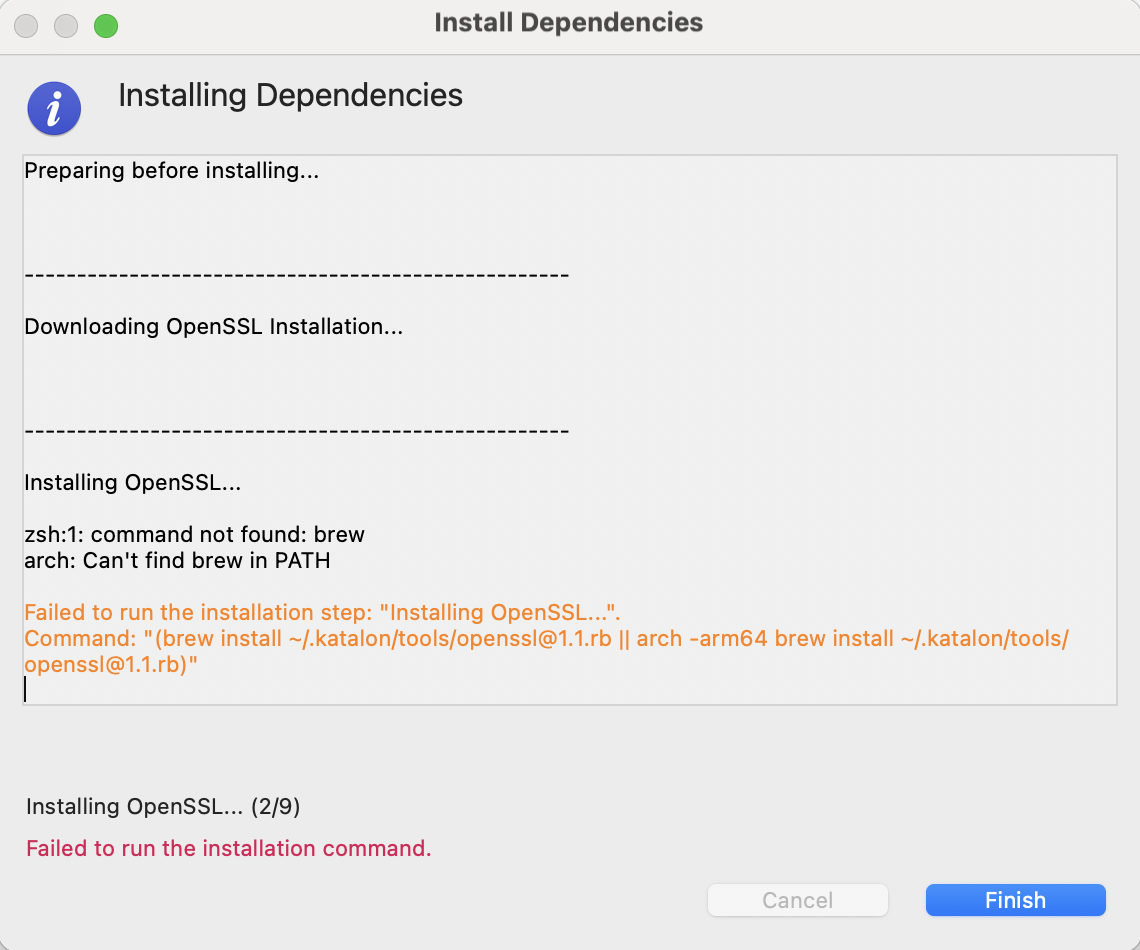Click the "Install Dependencies" window title
Viewport: 1140px width, 950px height.
(568, 23)
